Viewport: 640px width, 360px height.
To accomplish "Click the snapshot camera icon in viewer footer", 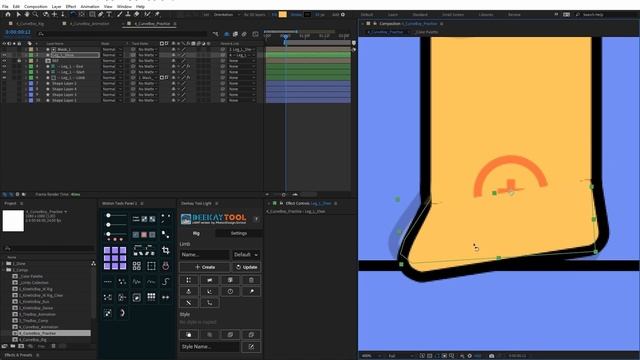I will point(491,356).
